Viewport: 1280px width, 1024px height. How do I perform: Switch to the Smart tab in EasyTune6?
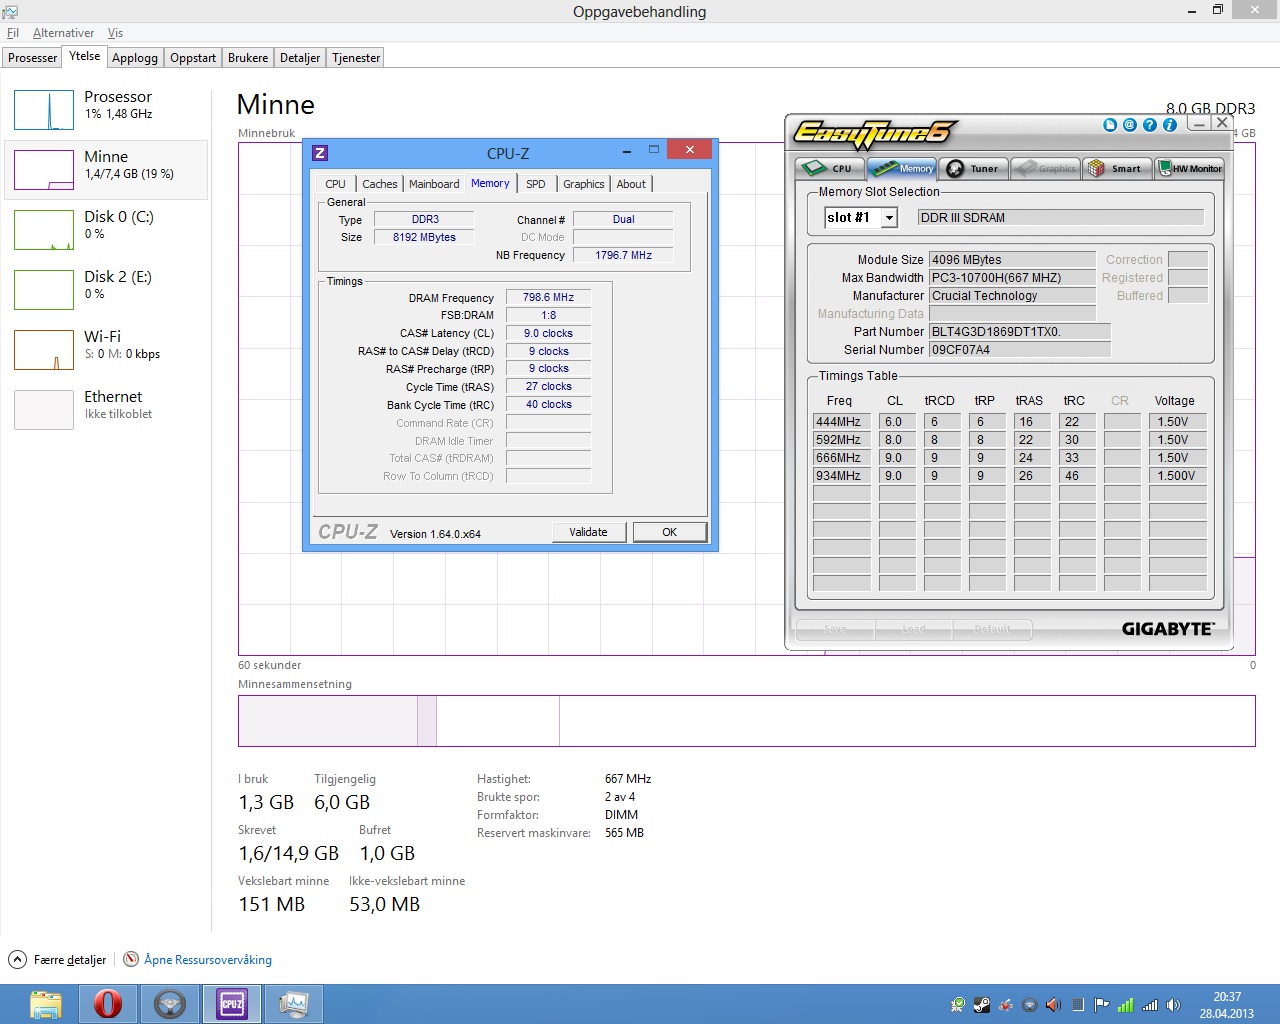click(1117, 168)
